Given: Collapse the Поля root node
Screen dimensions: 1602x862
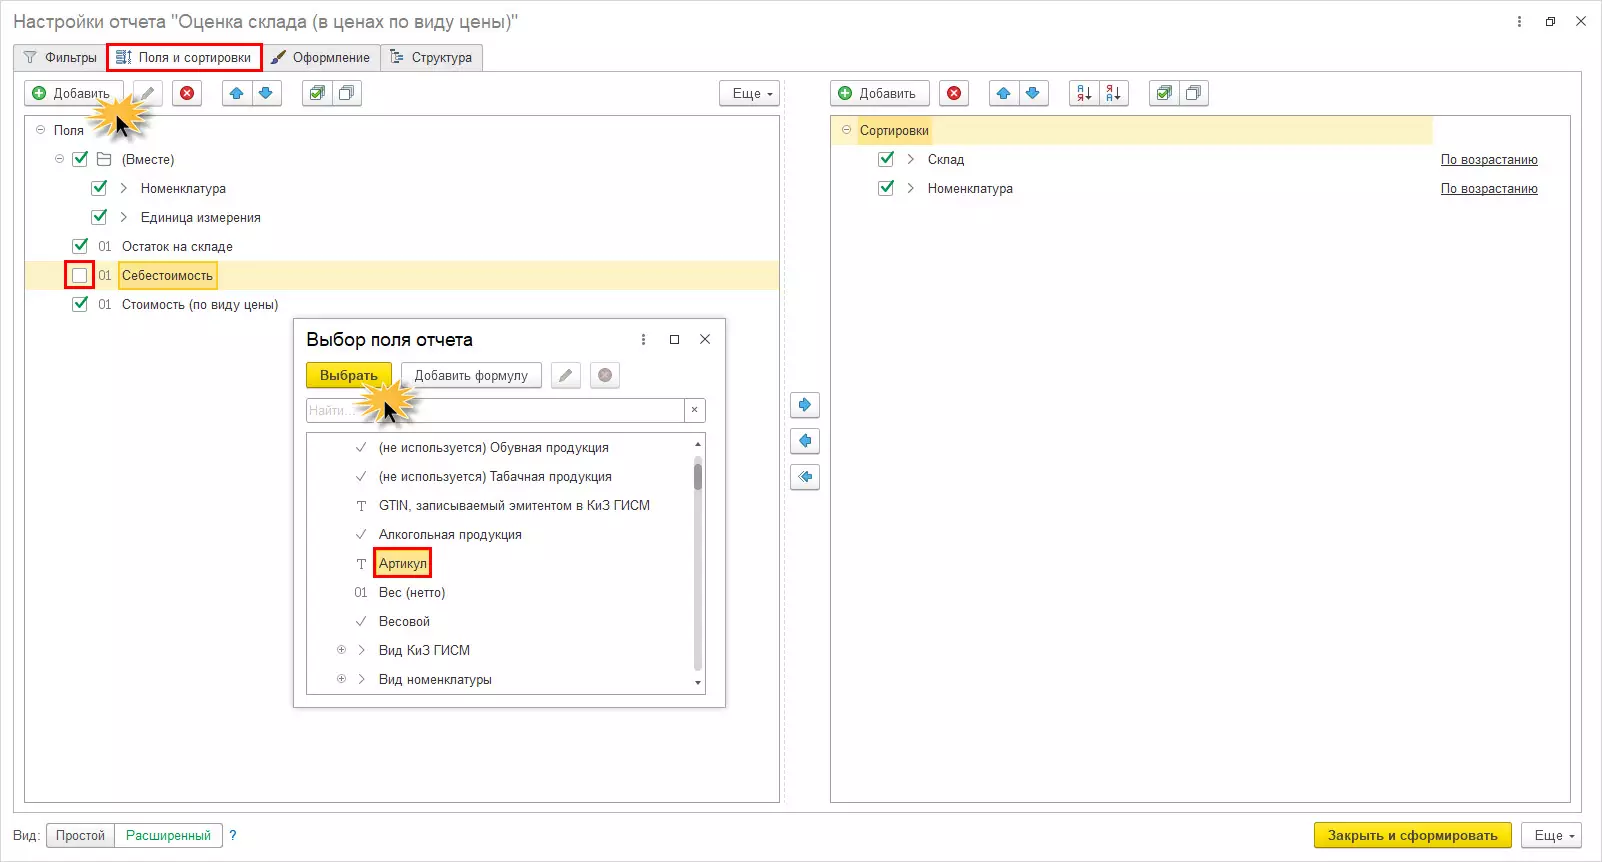Looking at the screenshot, I should (x=40, y=130).
